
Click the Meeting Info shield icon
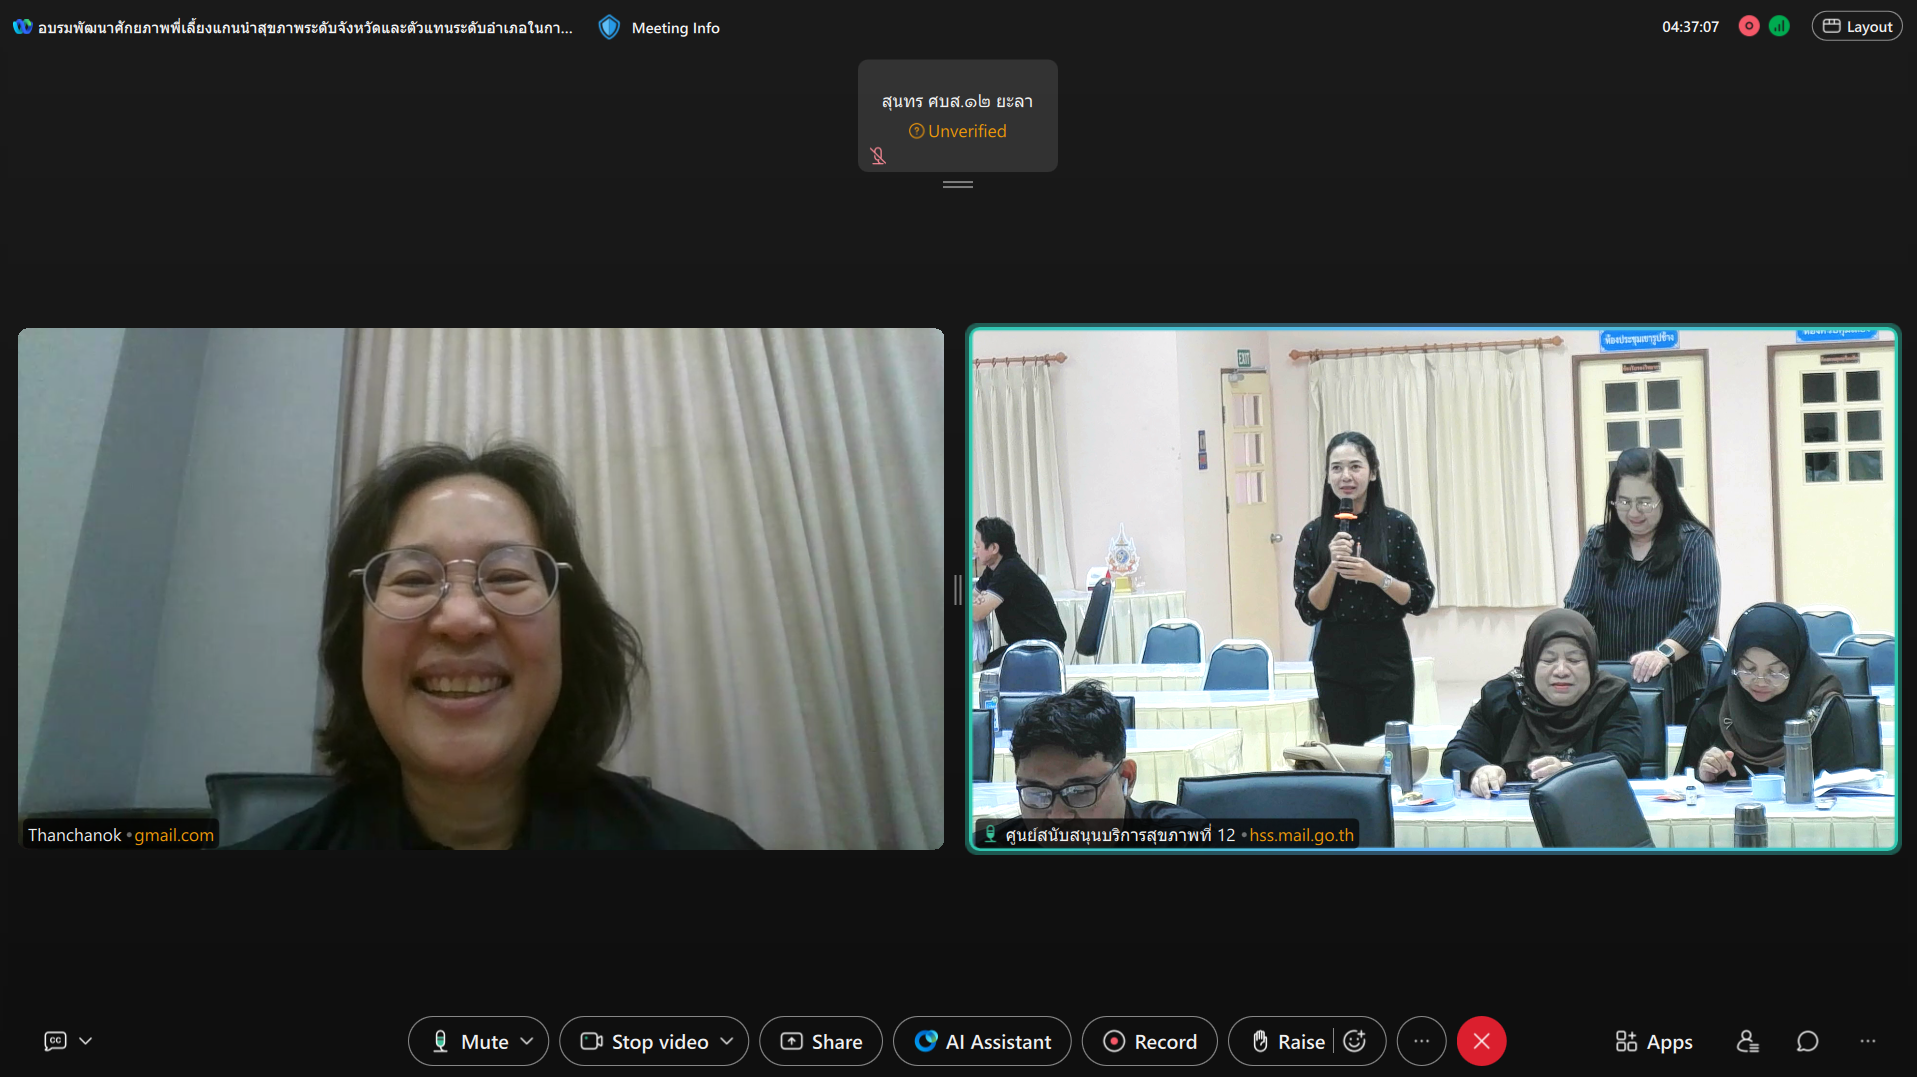coord(609,28)
